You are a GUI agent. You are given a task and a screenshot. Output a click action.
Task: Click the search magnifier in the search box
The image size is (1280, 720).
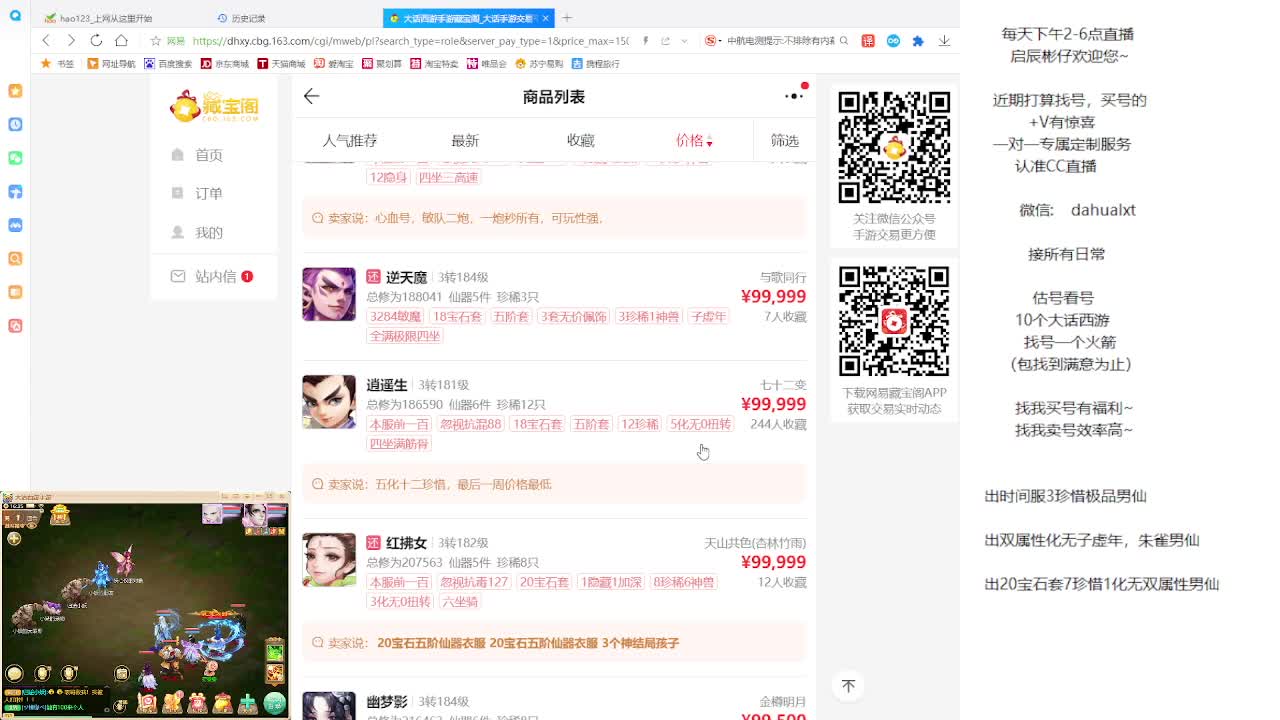(844, 41)
